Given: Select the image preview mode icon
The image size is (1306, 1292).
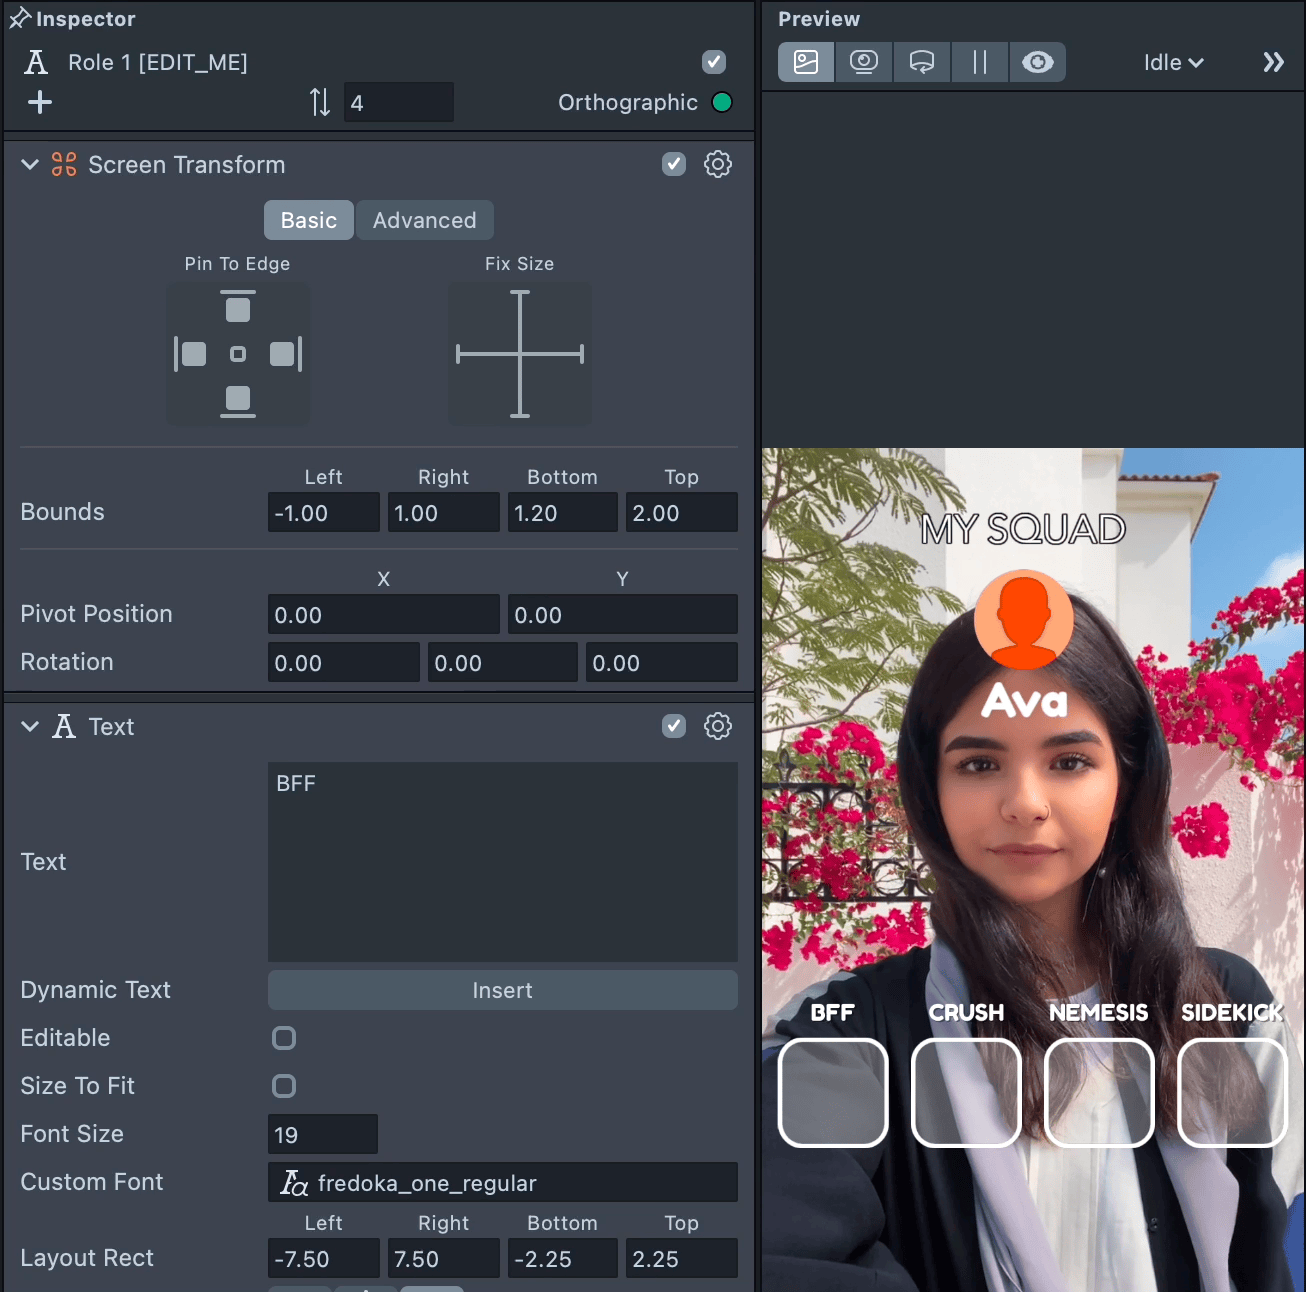Looking at the screenshot, I should 806,62.
